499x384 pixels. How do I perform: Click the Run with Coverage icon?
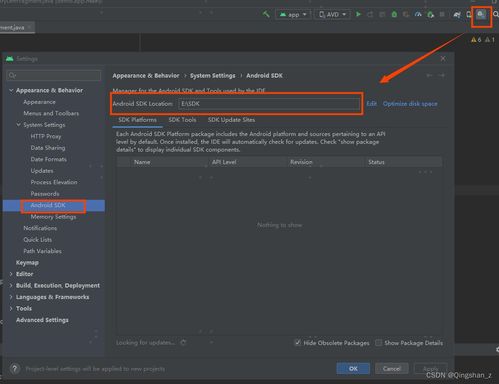(x=406, y=14)
